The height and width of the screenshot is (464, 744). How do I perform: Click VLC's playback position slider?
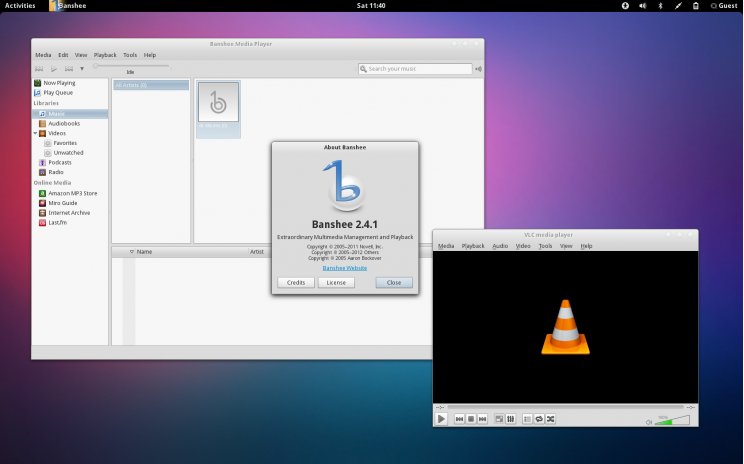tap(565, 407)
